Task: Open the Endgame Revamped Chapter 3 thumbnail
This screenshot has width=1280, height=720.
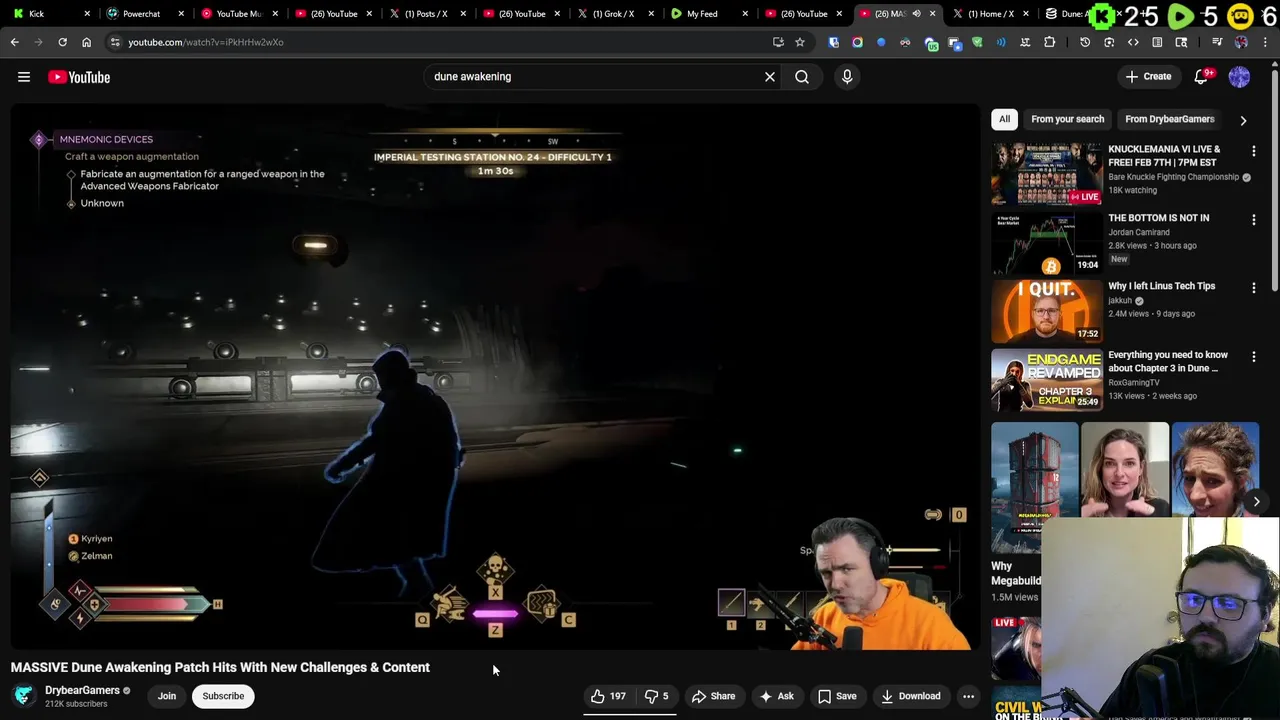Action: [x=1046, y=379]
